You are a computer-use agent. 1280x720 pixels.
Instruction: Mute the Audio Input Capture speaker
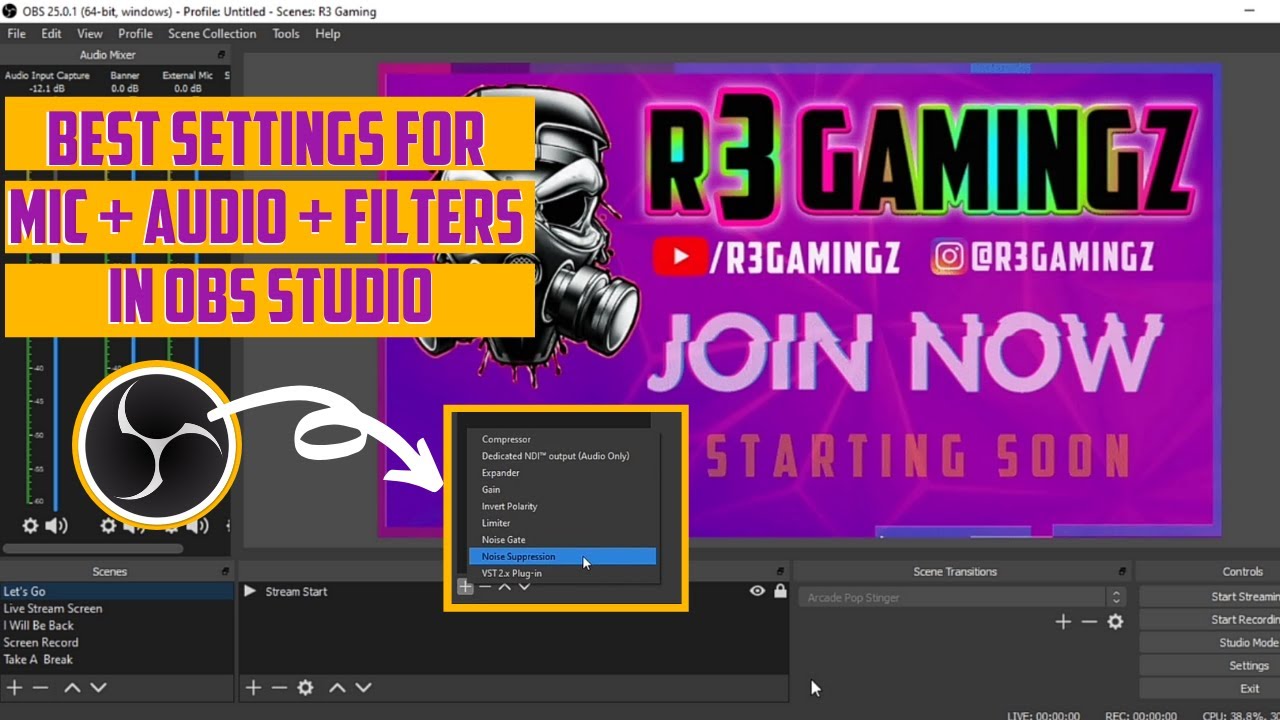click(x=56, y=526)
